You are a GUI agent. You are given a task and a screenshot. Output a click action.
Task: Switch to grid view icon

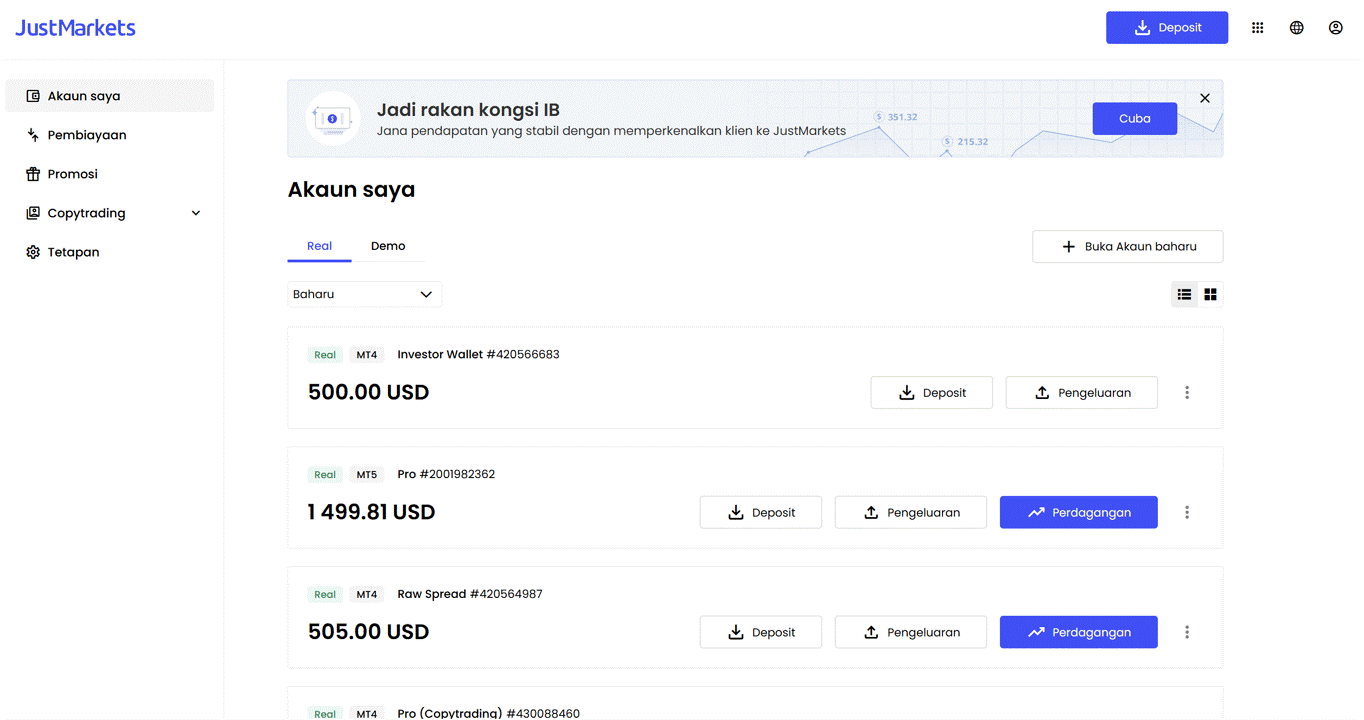pos(1211,294)
